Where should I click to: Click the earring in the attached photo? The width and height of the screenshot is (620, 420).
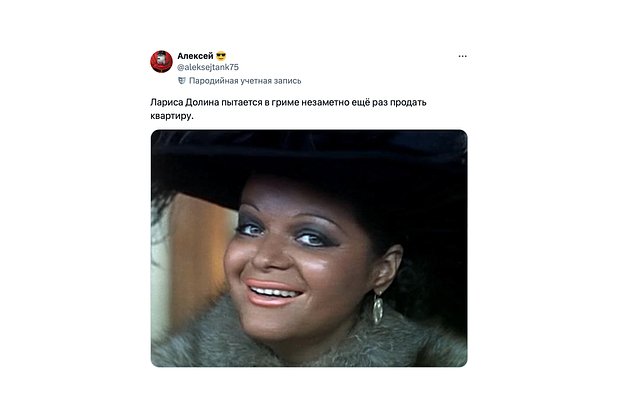pyautogui.click(x=378, y=308)
